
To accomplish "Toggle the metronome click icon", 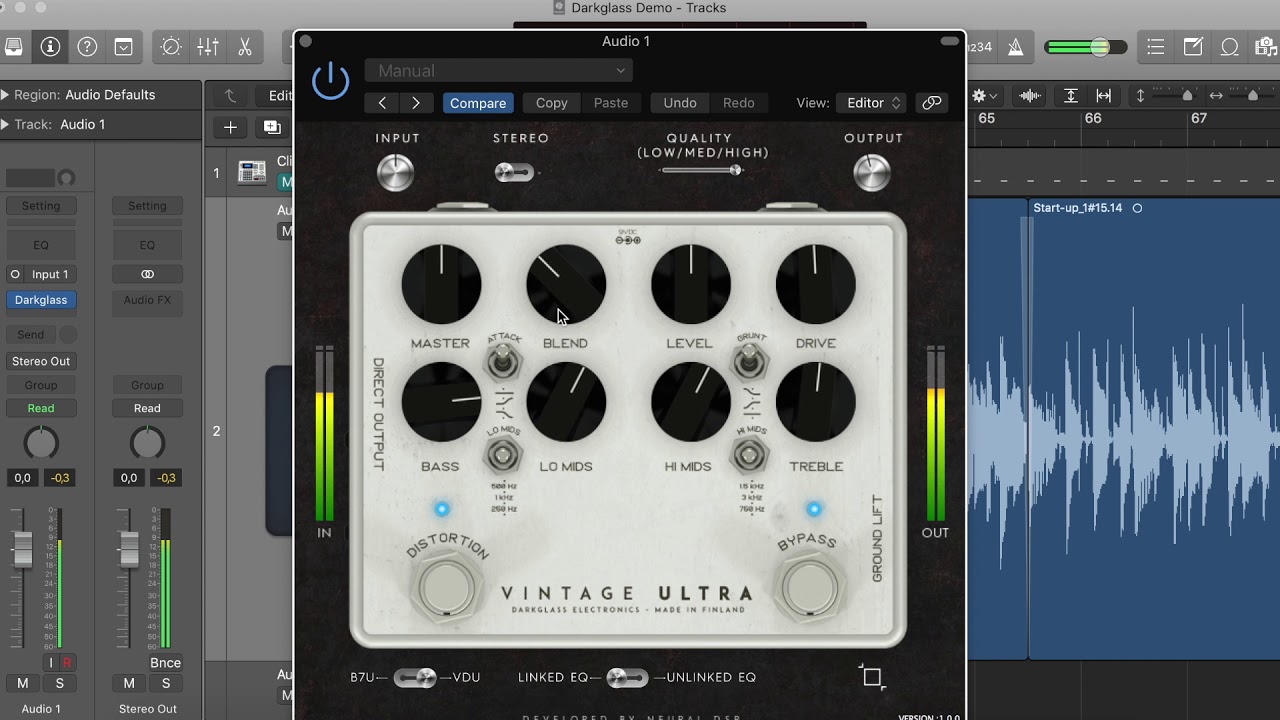I will click(1015, 47).
